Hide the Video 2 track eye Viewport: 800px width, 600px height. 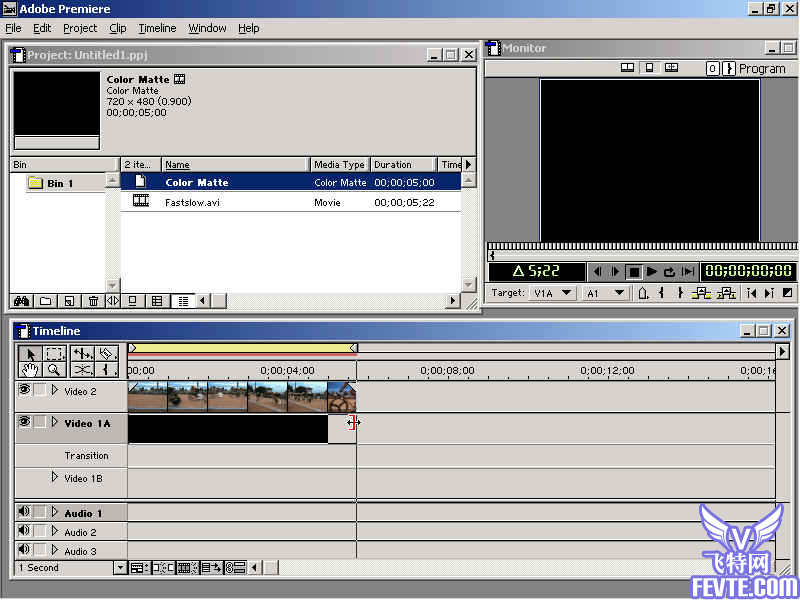pyautogui.click(x=24, y=390)
